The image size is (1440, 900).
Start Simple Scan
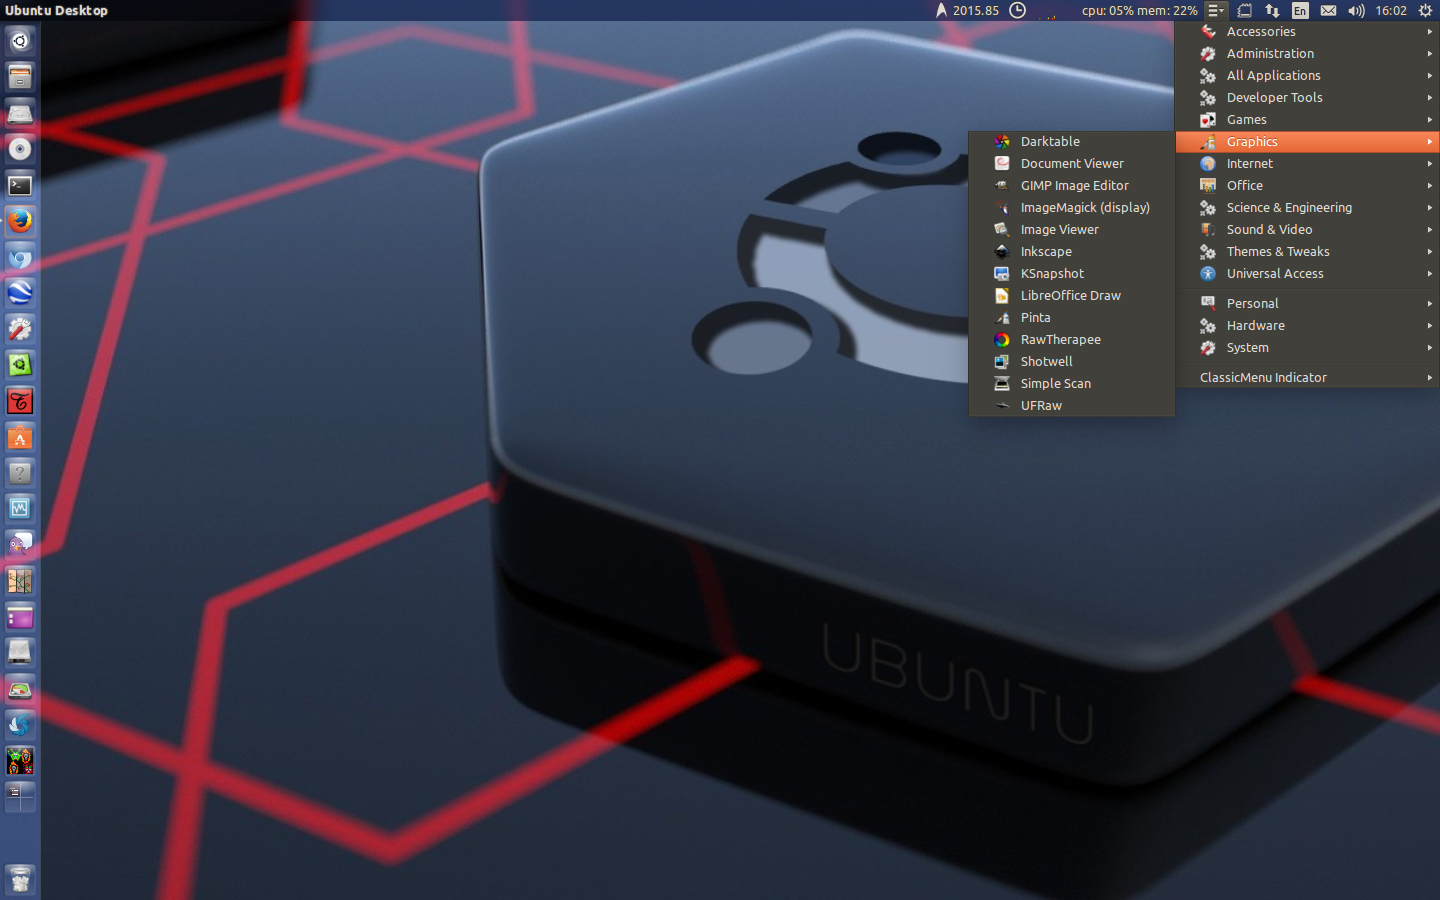coord(1071,384)
